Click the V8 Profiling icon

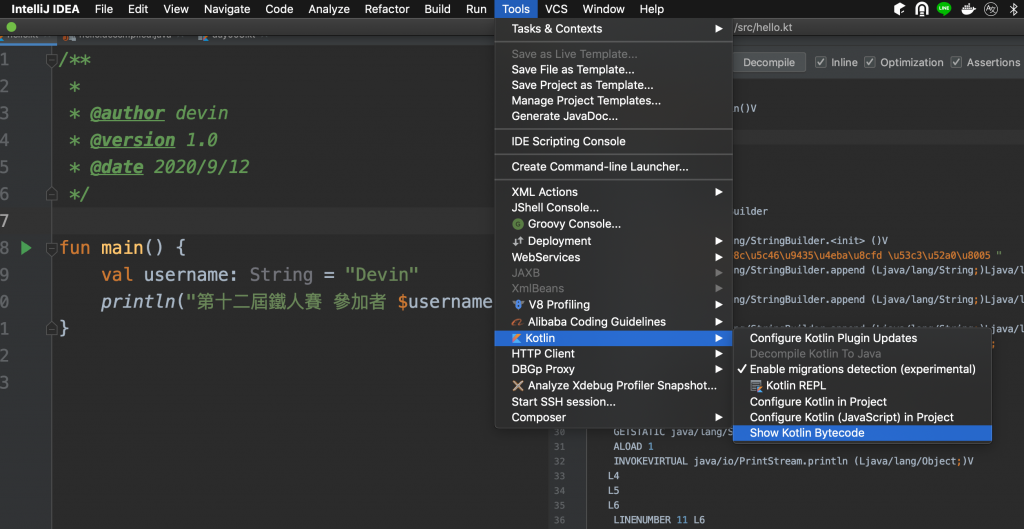click(518, 304)
